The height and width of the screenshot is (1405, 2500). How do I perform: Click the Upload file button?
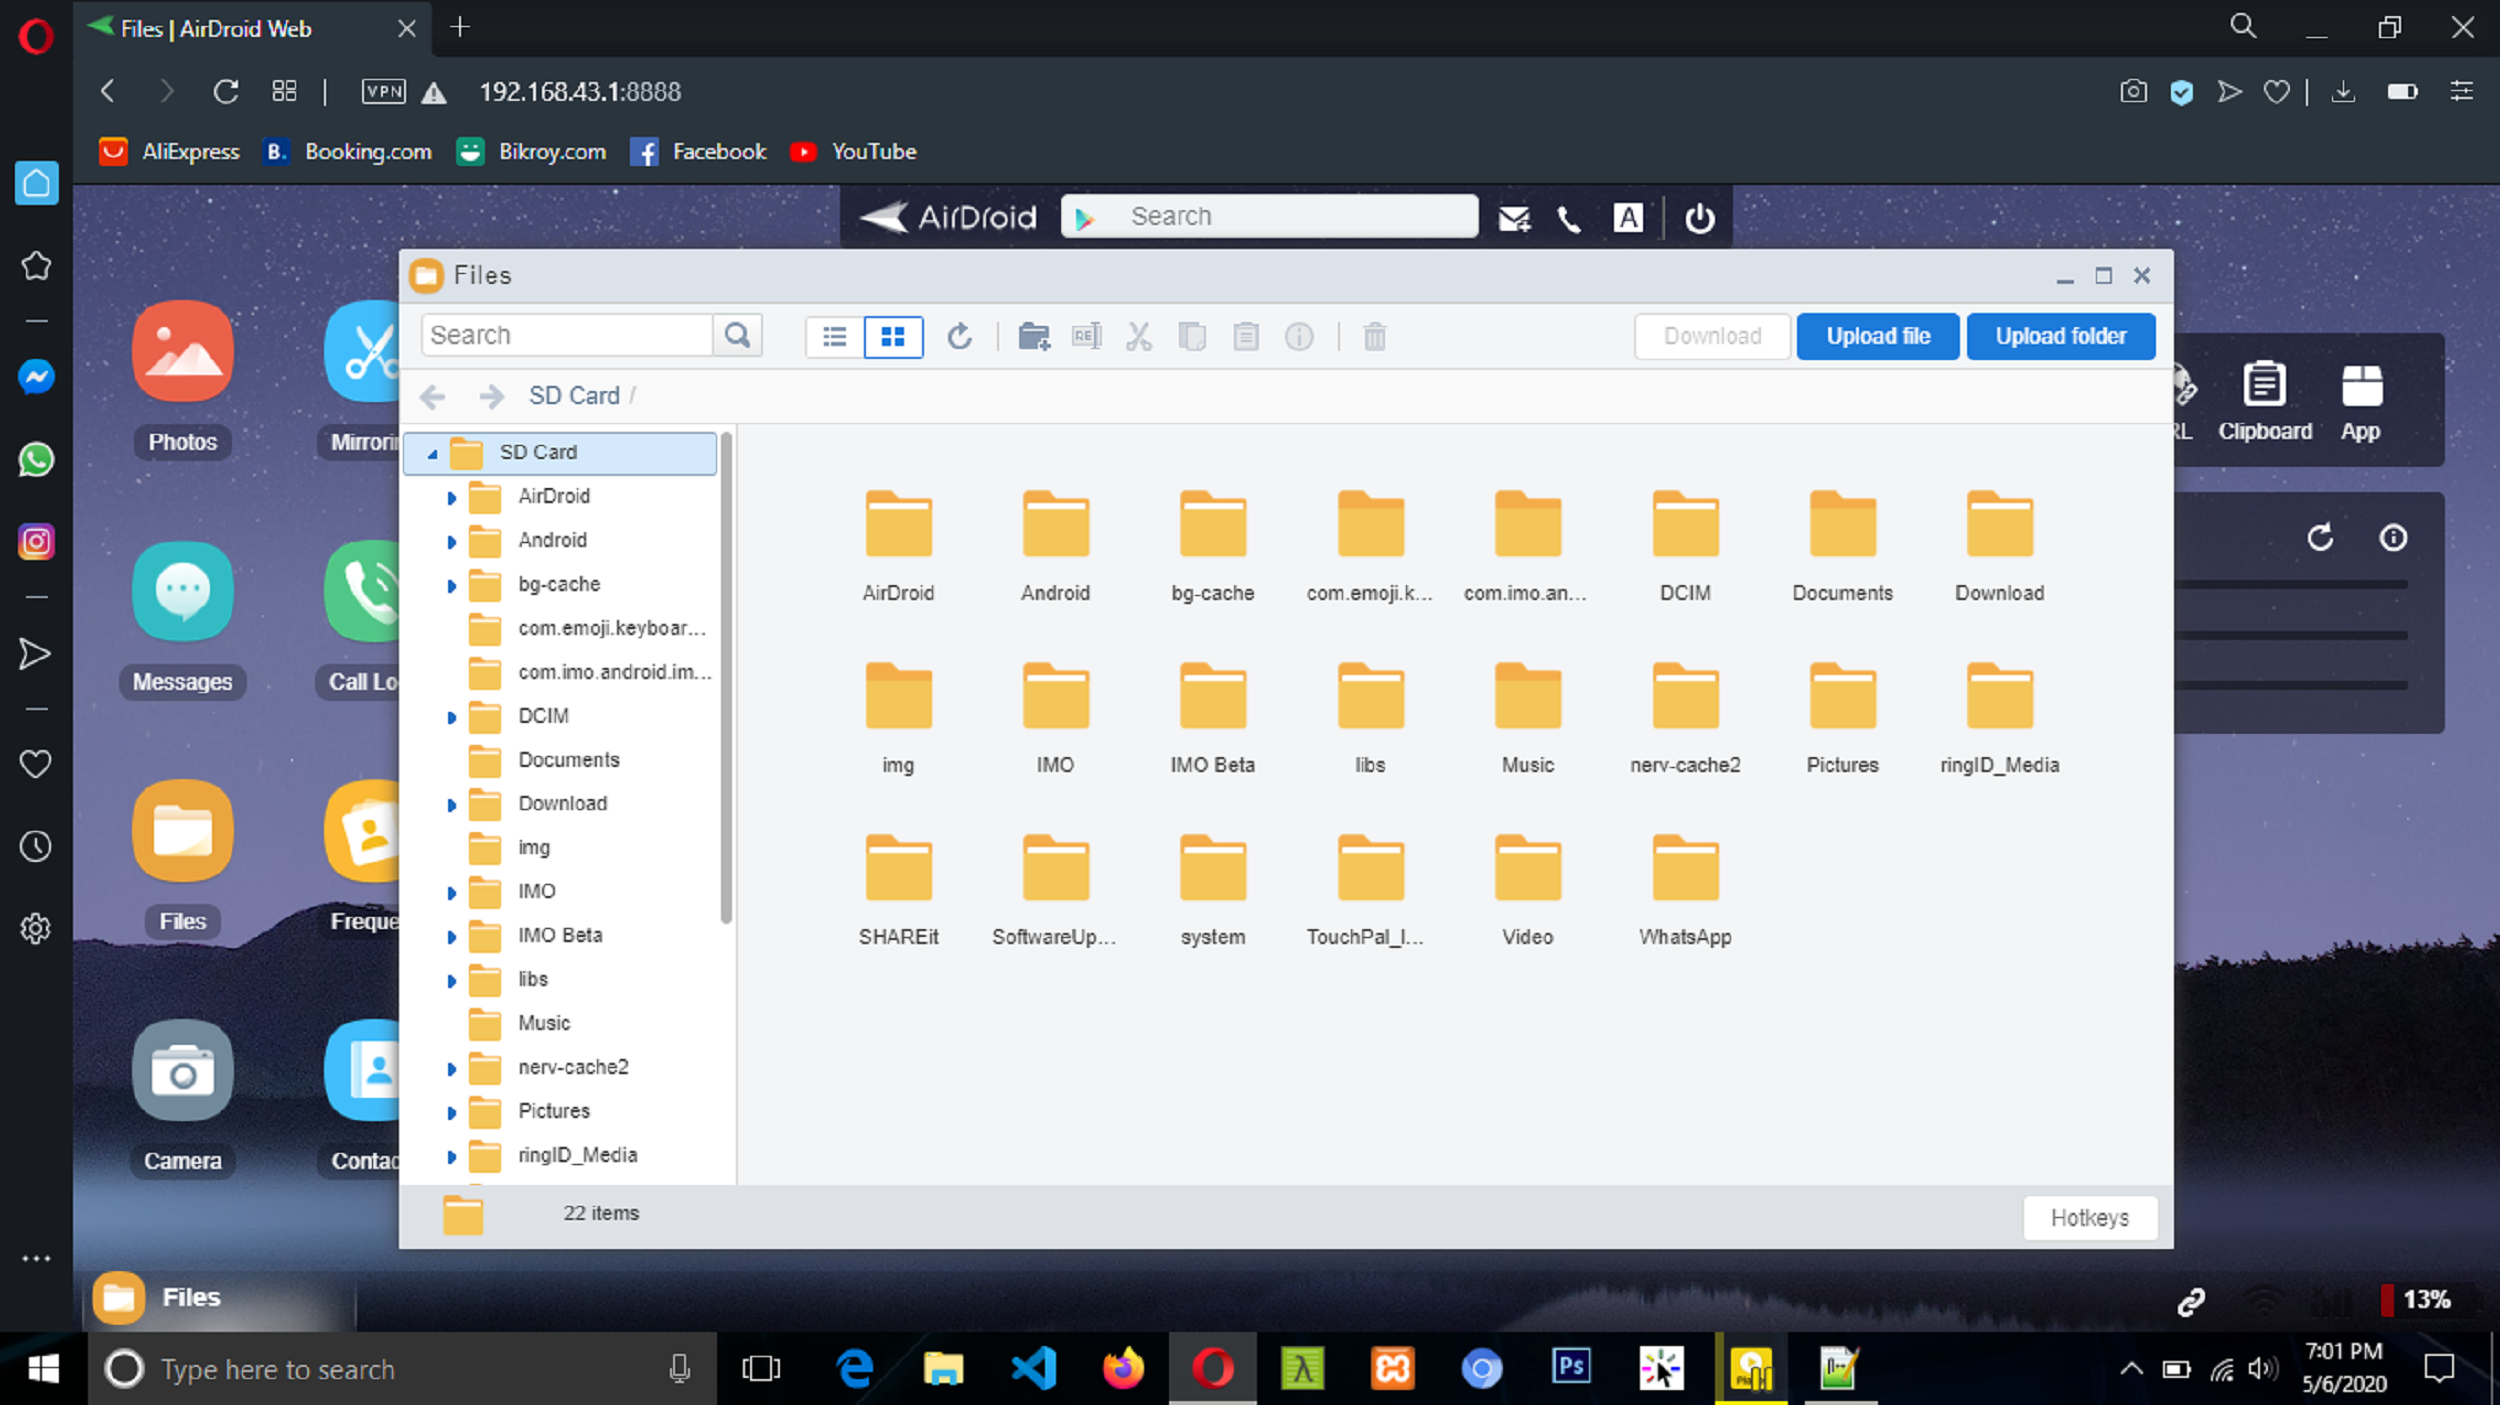point(1877,336)
